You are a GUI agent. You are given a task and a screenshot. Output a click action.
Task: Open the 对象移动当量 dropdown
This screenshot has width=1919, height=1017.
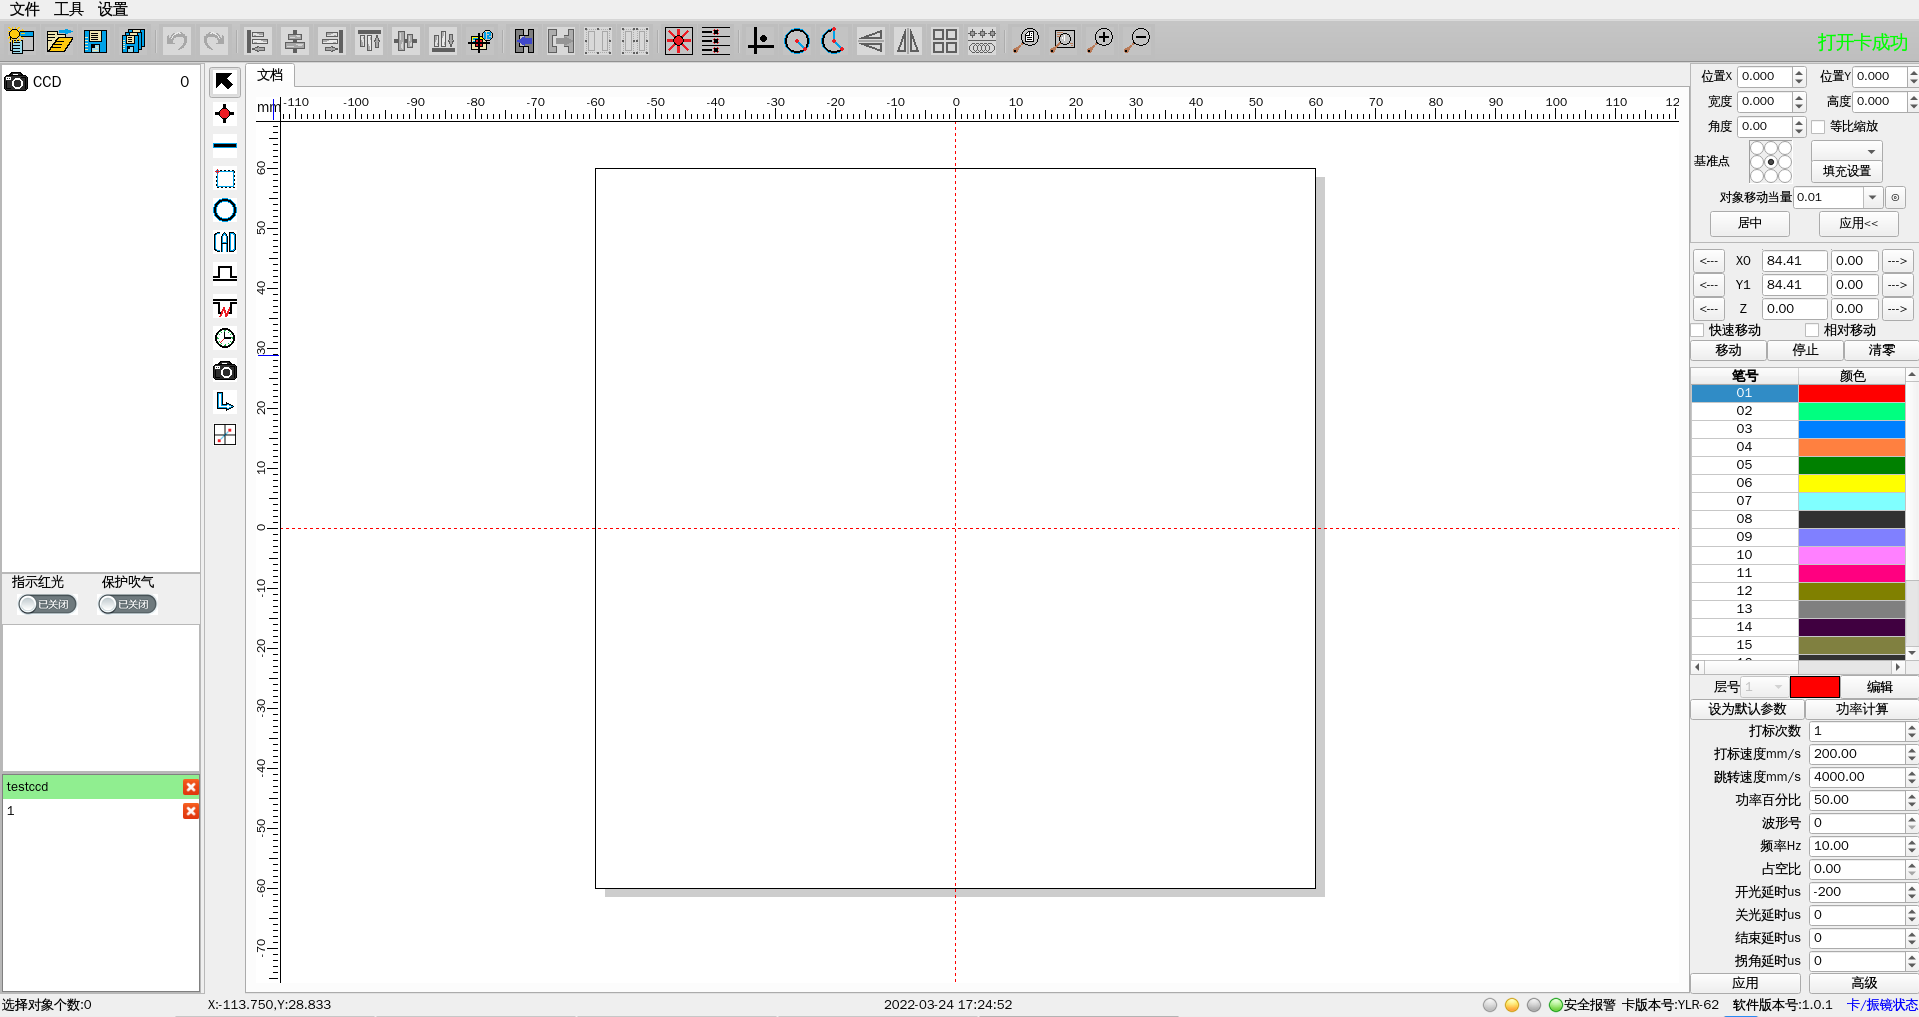1872,198
